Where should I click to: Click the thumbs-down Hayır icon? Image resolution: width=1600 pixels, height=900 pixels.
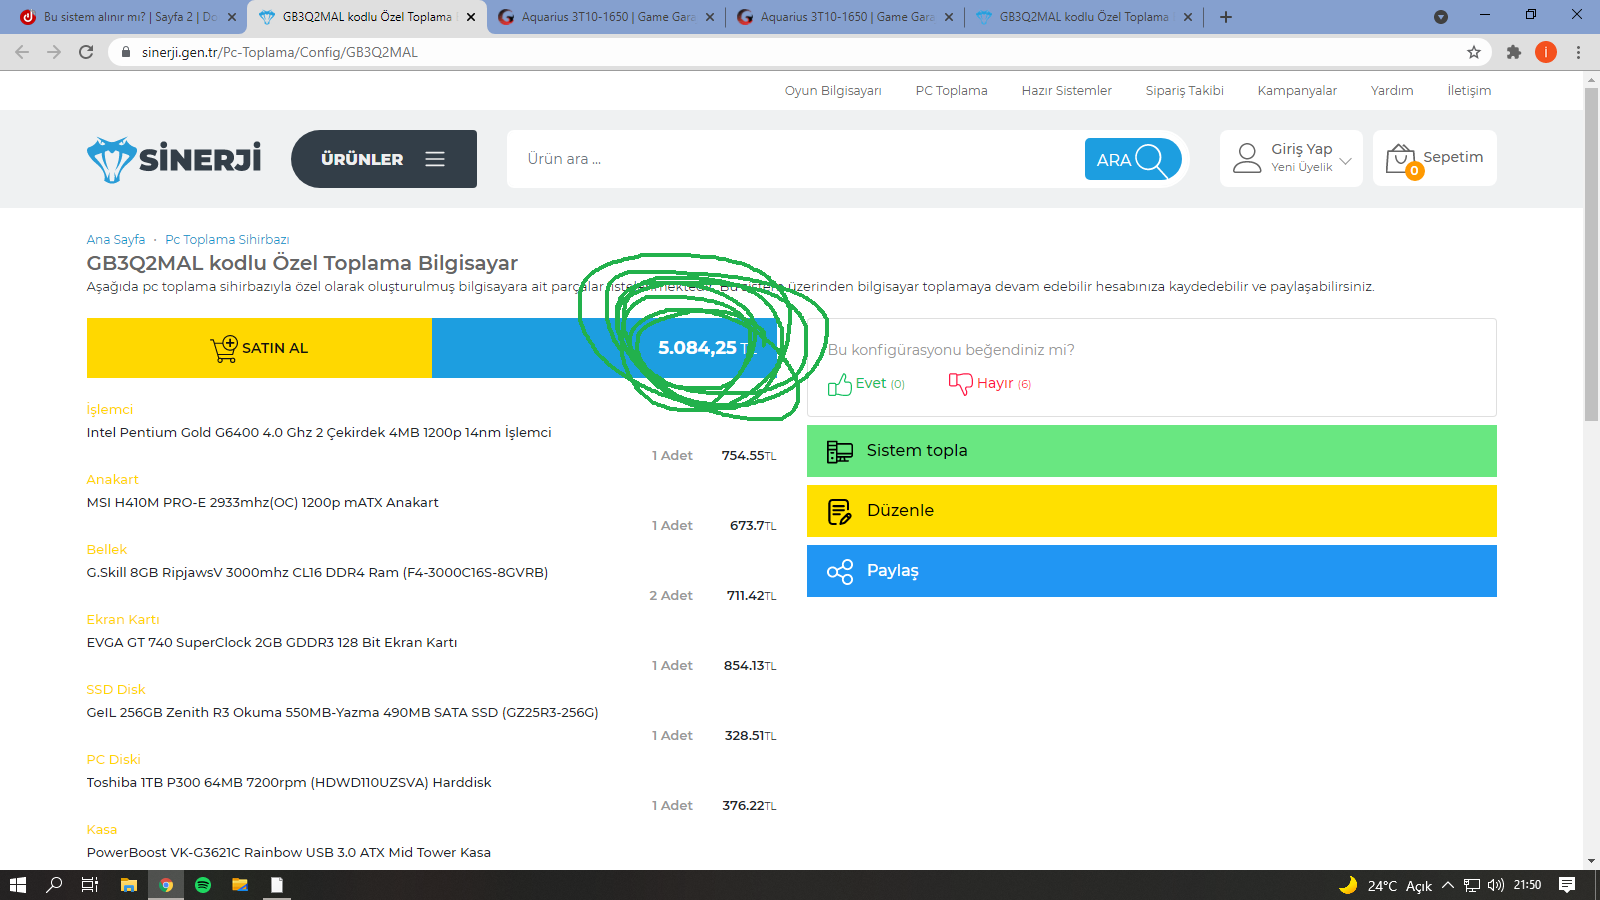click(x=961, y=384)
